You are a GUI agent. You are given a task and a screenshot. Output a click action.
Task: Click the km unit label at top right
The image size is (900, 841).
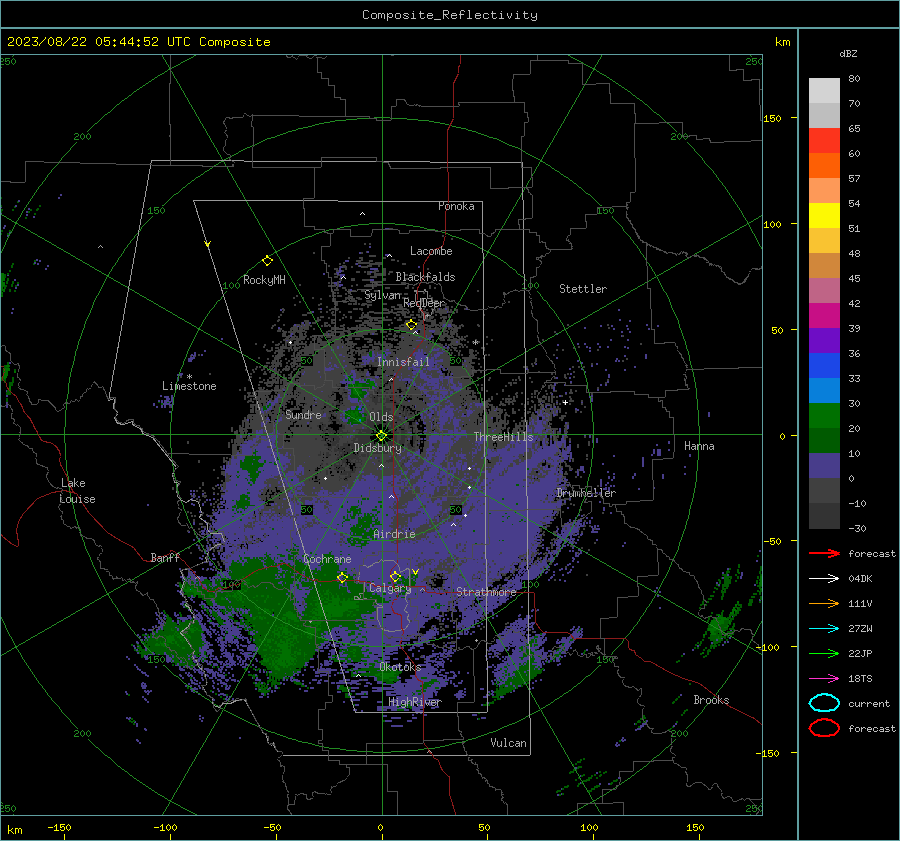782,42
